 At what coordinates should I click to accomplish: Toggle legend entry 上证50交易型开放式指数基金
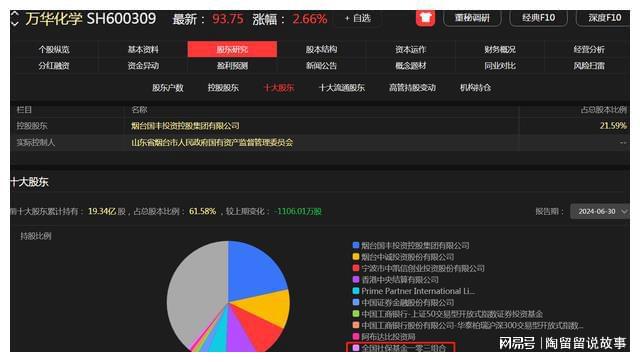tap(447, 314)
